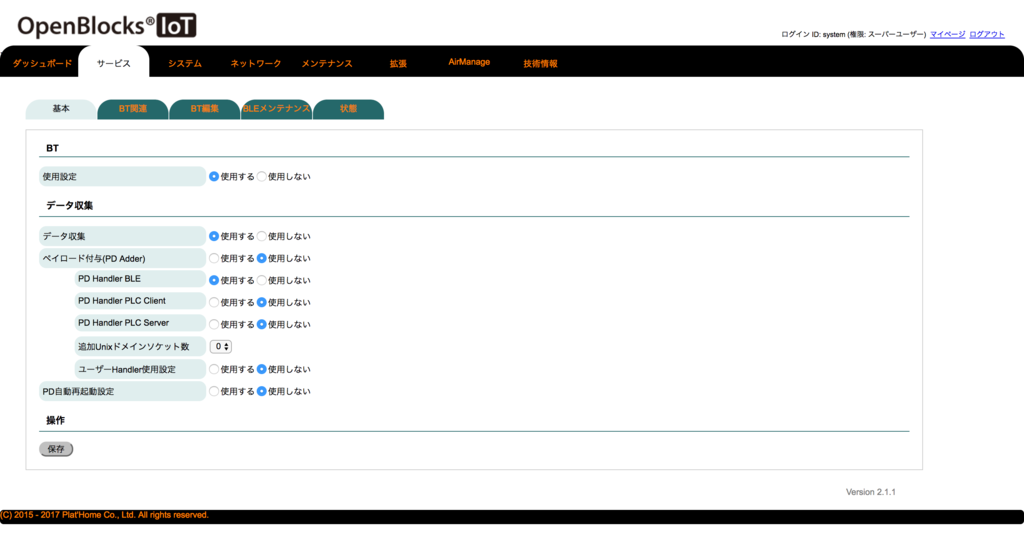Select the サービス main tab
Image resolution: width=1024 pixels, height=554 pixels.
(114, 63)
